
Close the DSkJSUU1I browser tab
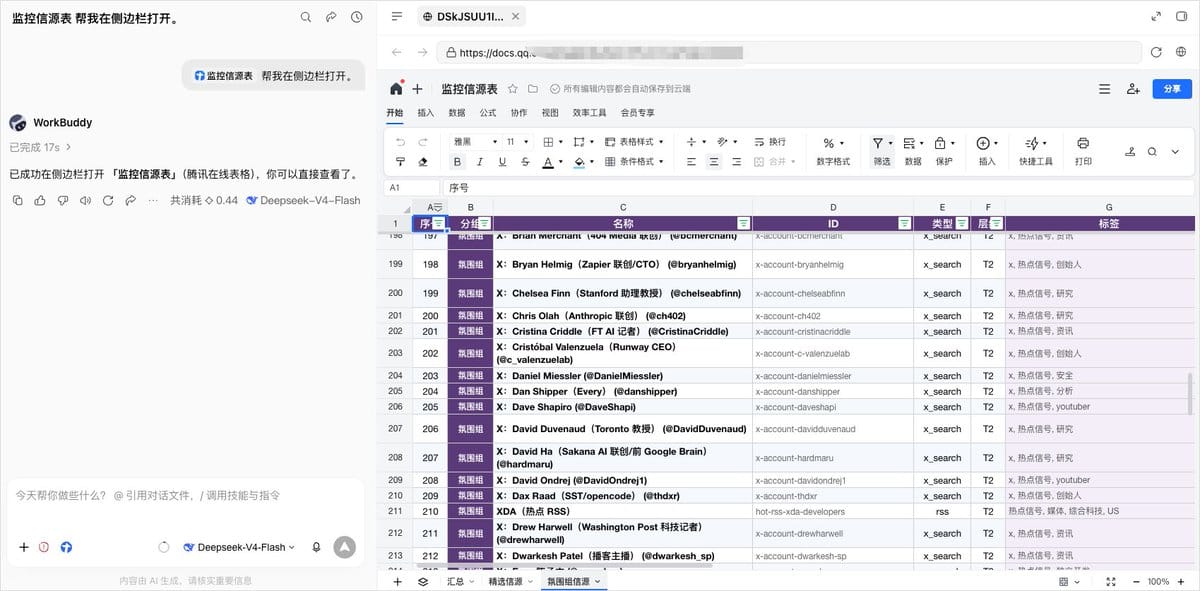515,16
